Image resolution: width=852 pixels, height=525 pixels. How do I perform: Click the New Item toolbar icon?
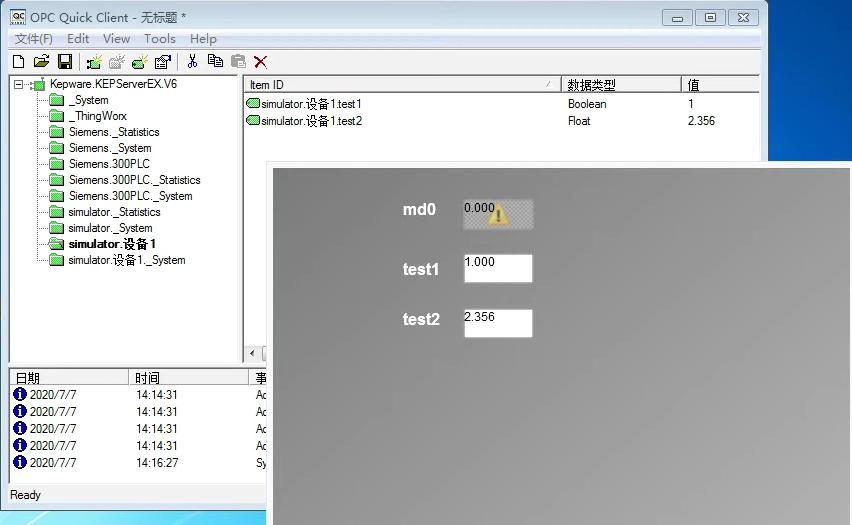[x=140, y=62]
